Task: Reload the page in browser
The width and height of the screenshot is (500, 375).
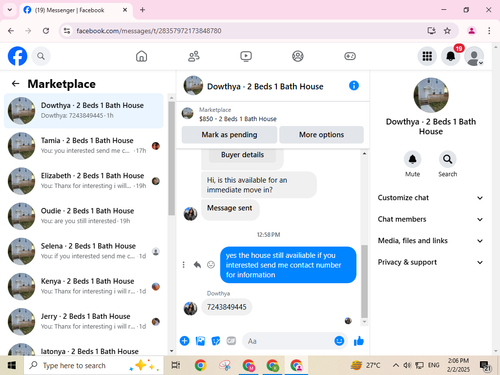Action: tap(46, 31)
